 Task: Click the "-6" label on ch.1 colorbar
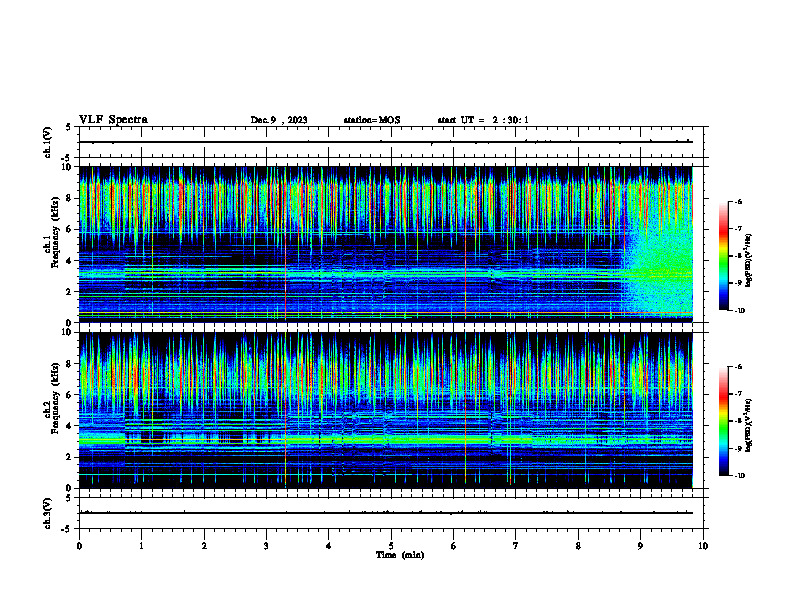(x=738, y=201)
